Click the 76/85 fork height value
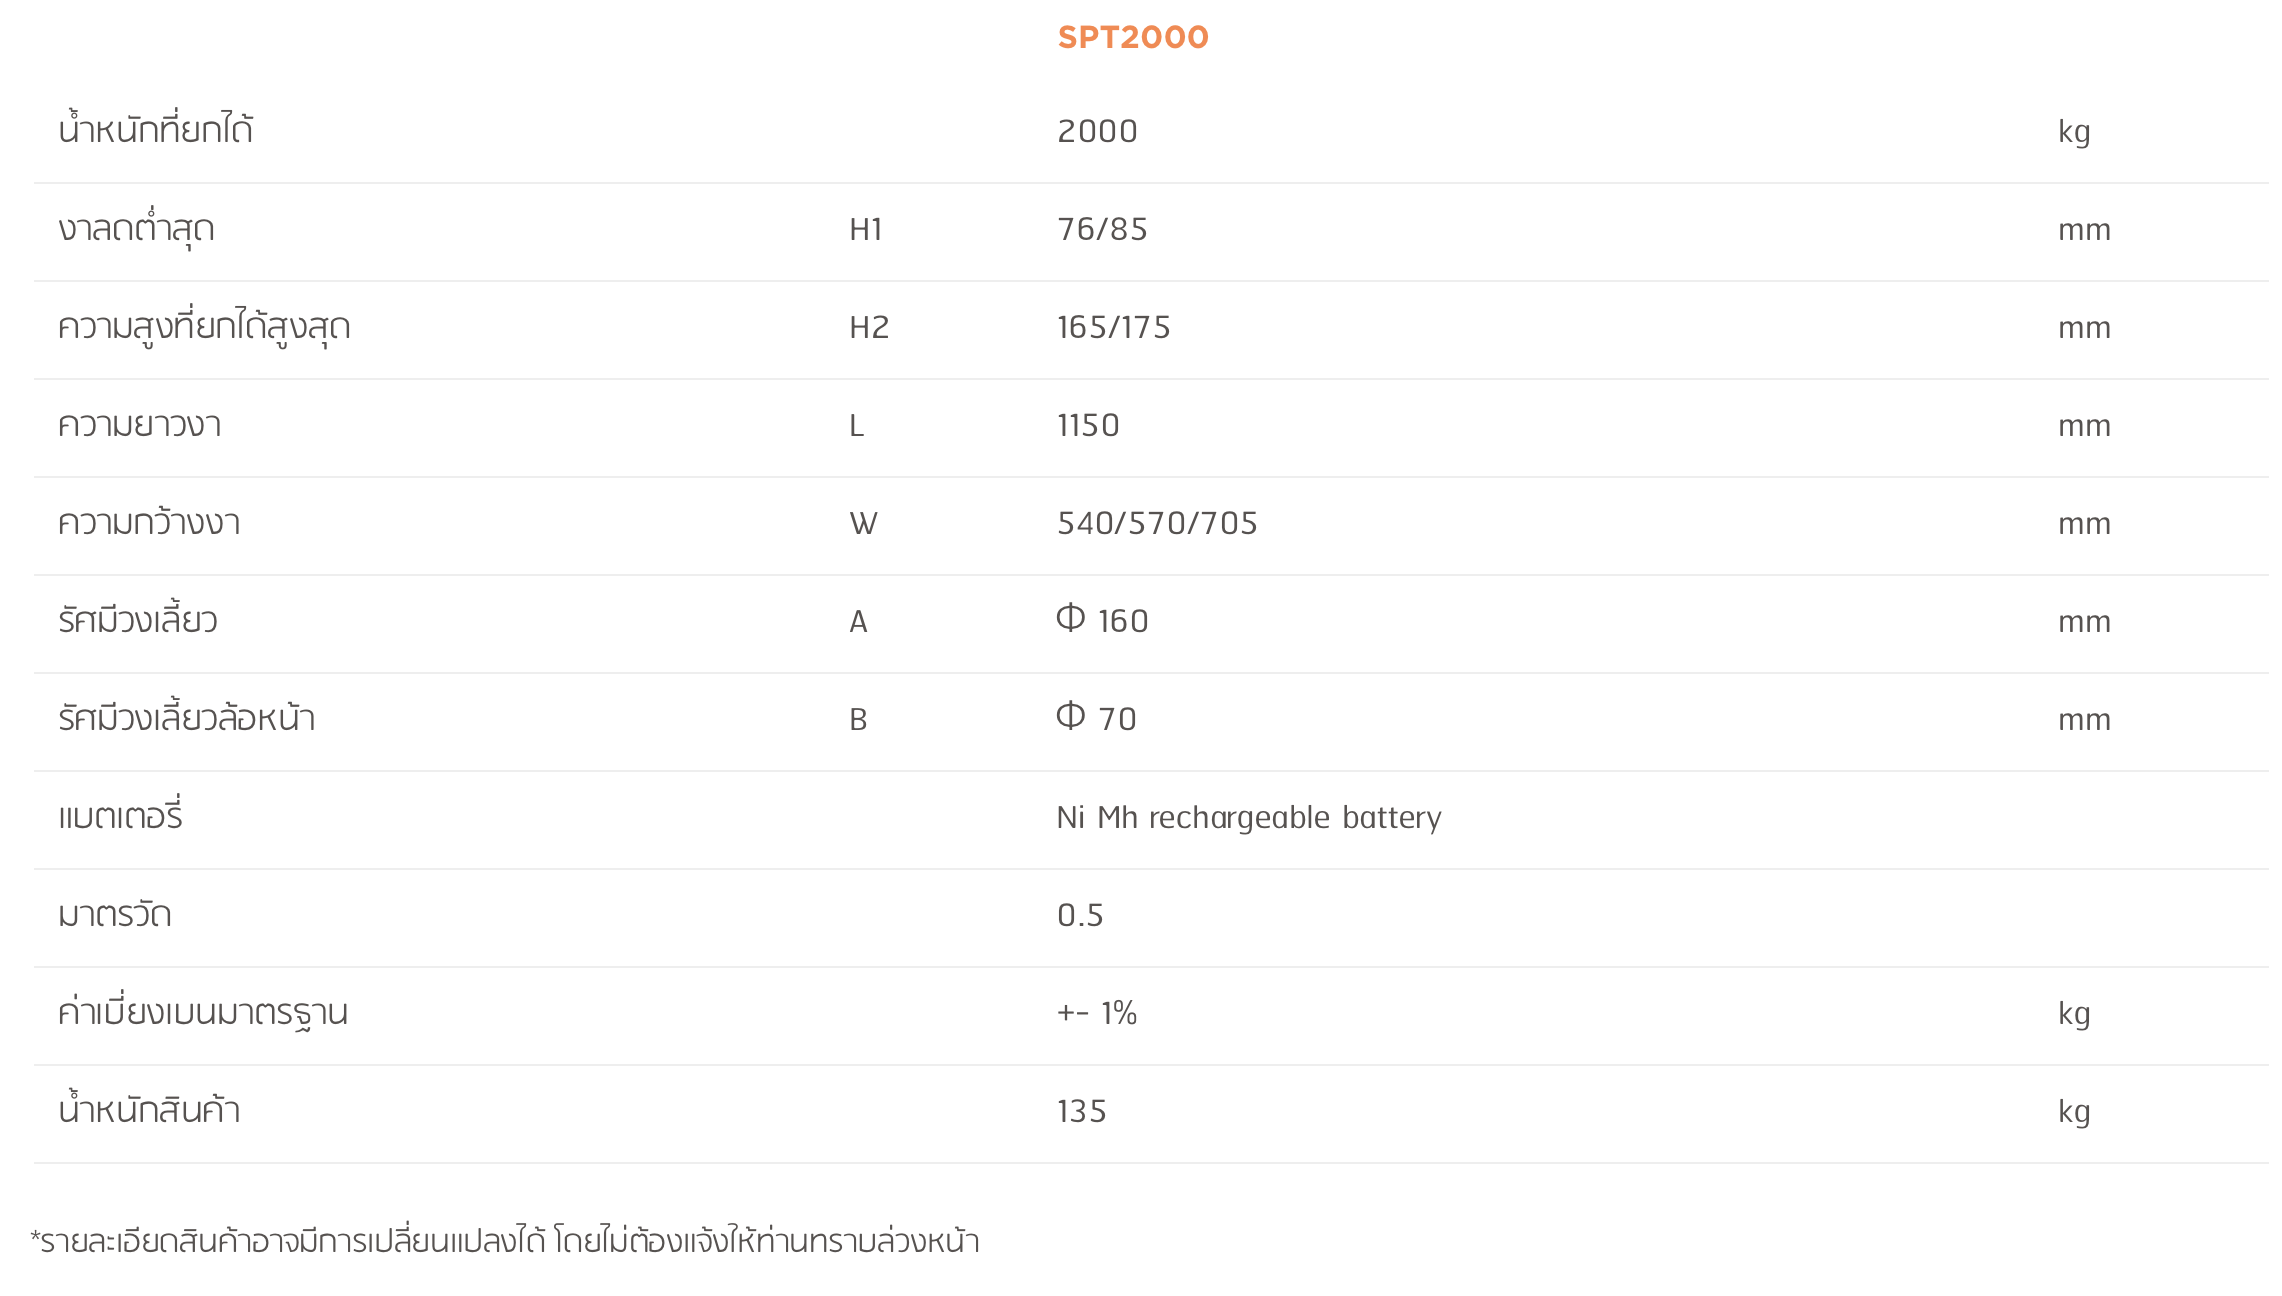 [x=1102, y=230]
